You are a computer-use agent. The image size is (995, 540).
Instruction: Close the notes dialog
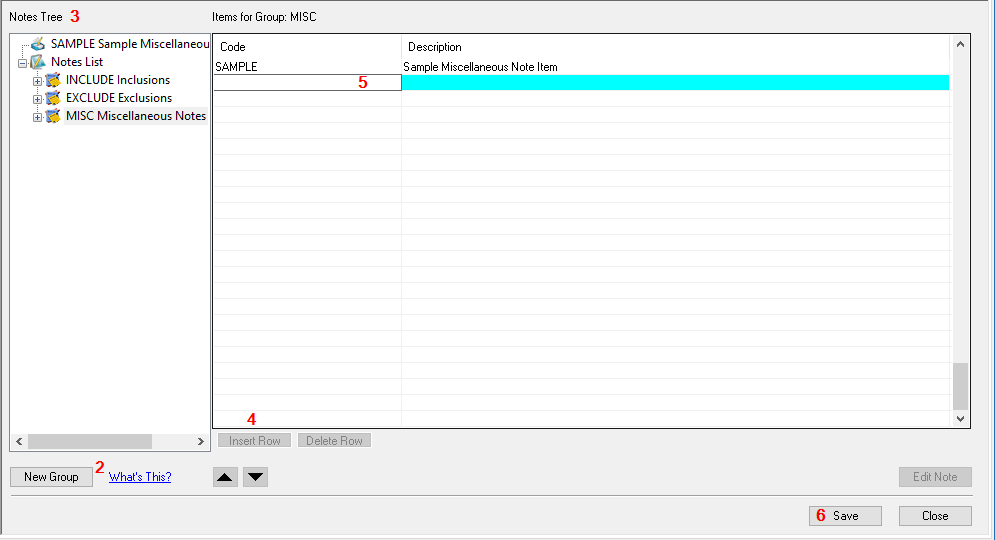coord(935,516)
